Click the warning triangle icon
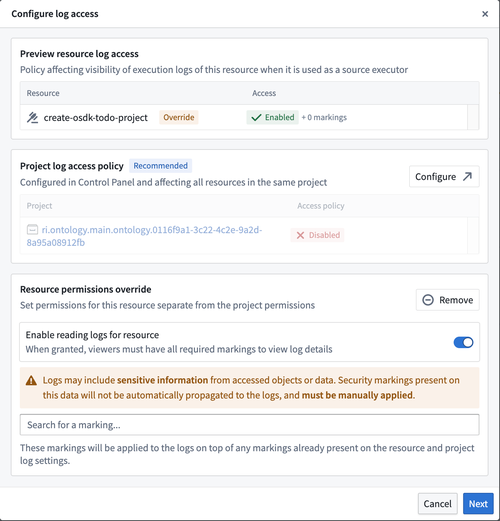The height and width of the screenshot is (521, 500). coord(31,380)
